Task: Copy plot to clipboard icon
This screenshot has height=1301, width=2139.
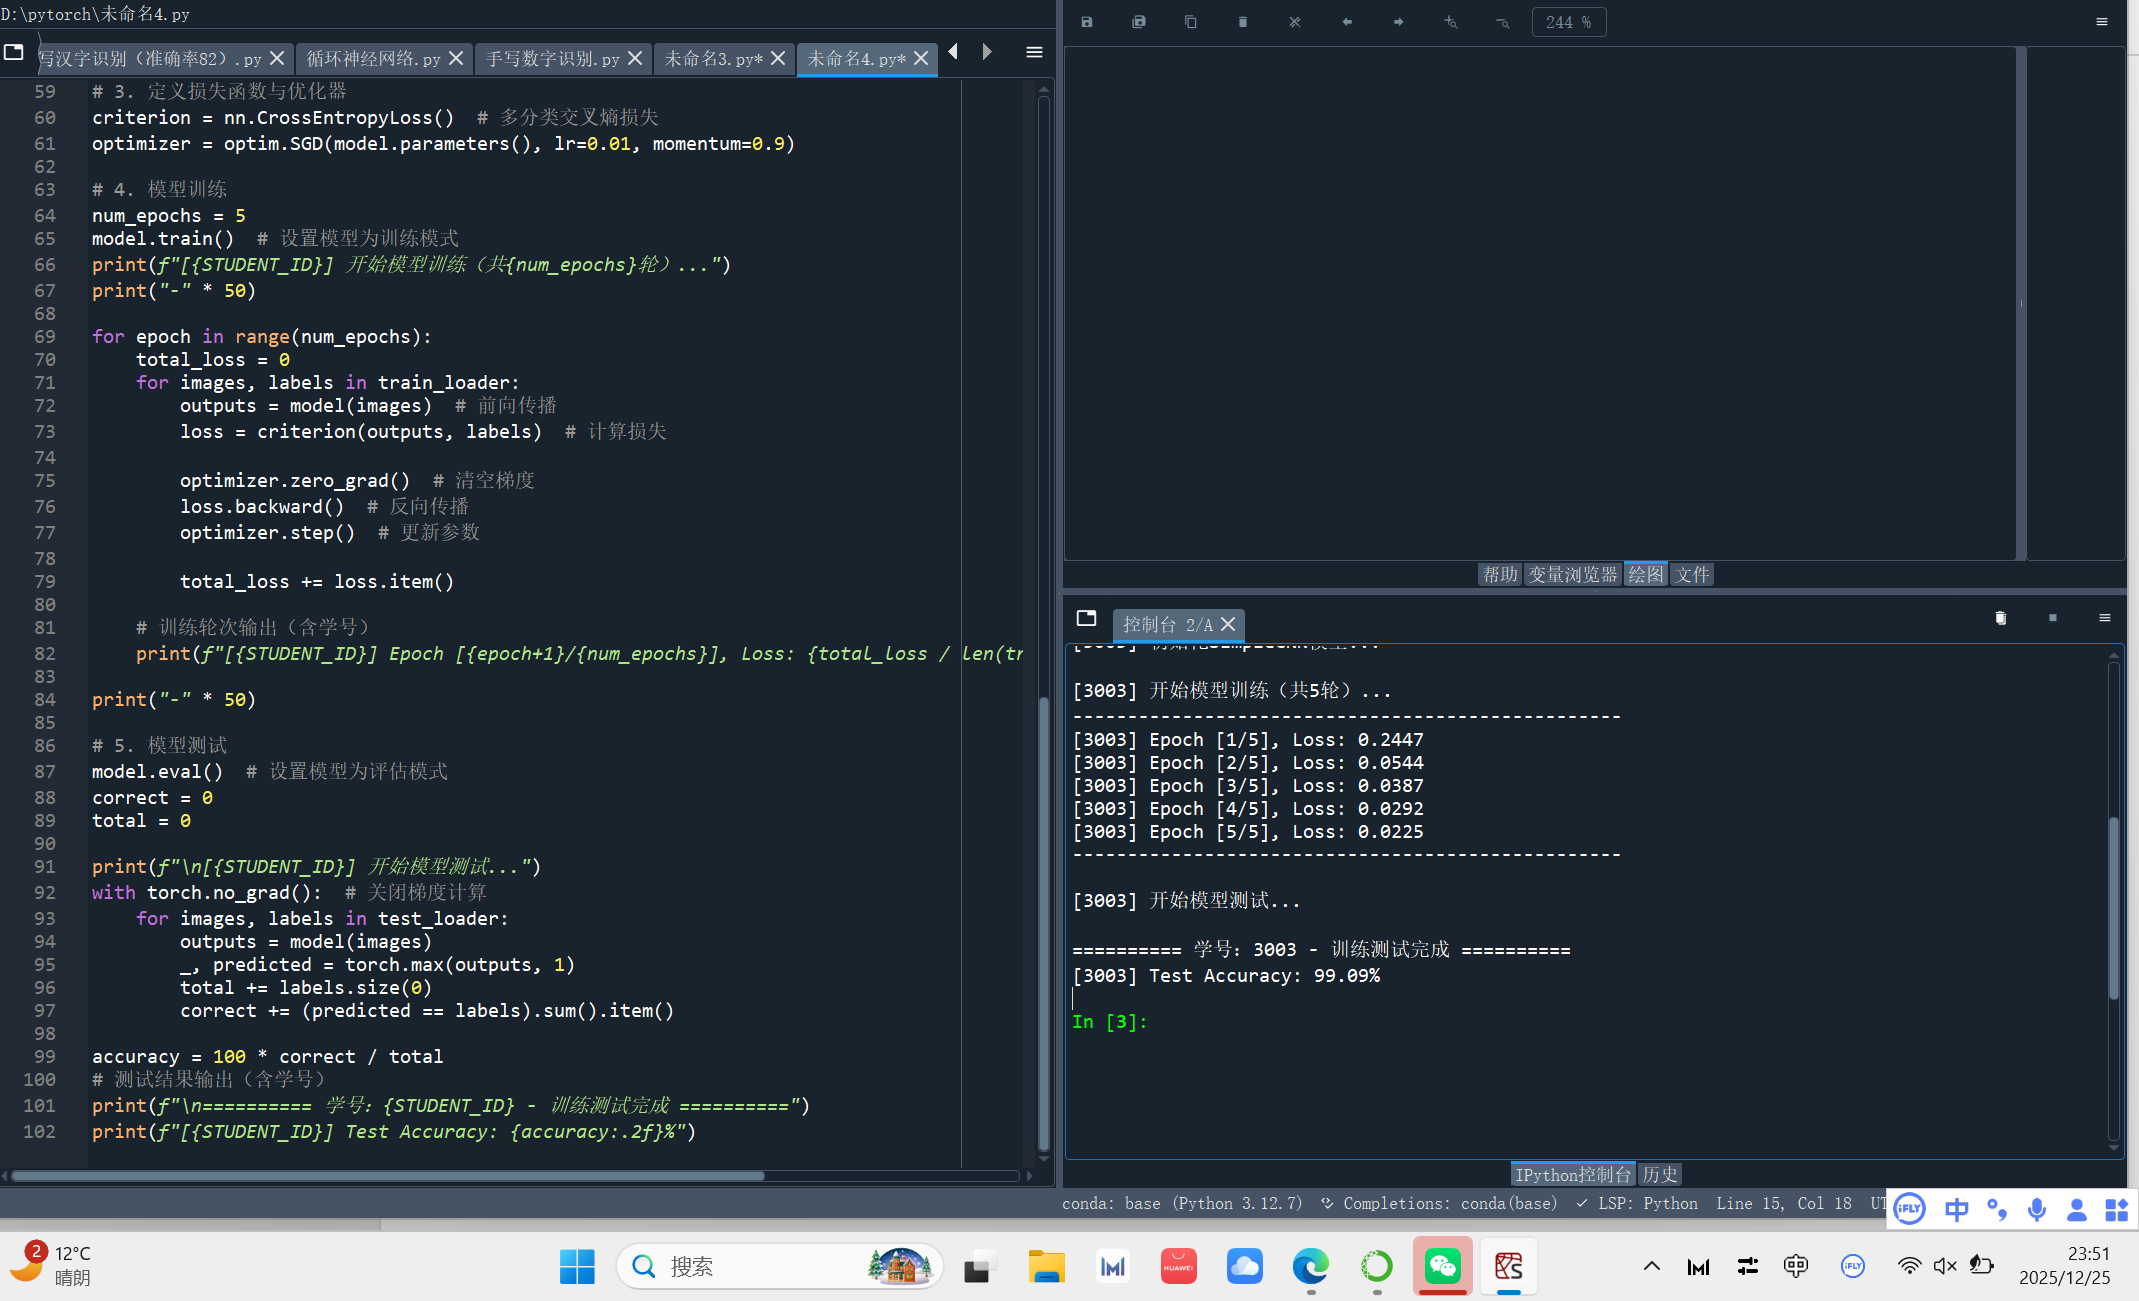Action: (1191, 22)
